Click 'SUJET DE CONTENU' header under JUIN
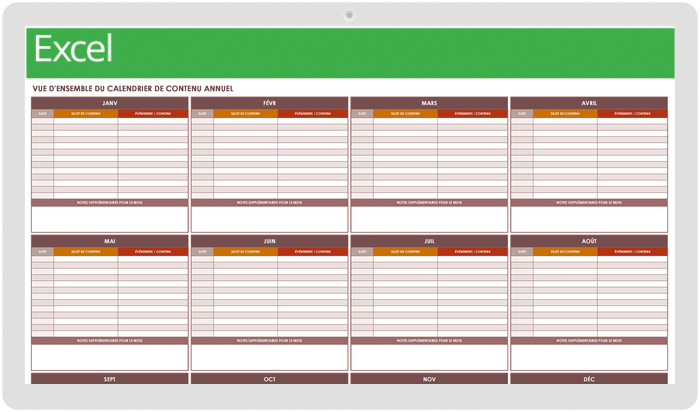This screenshot has height=412, width=700. 246,252
